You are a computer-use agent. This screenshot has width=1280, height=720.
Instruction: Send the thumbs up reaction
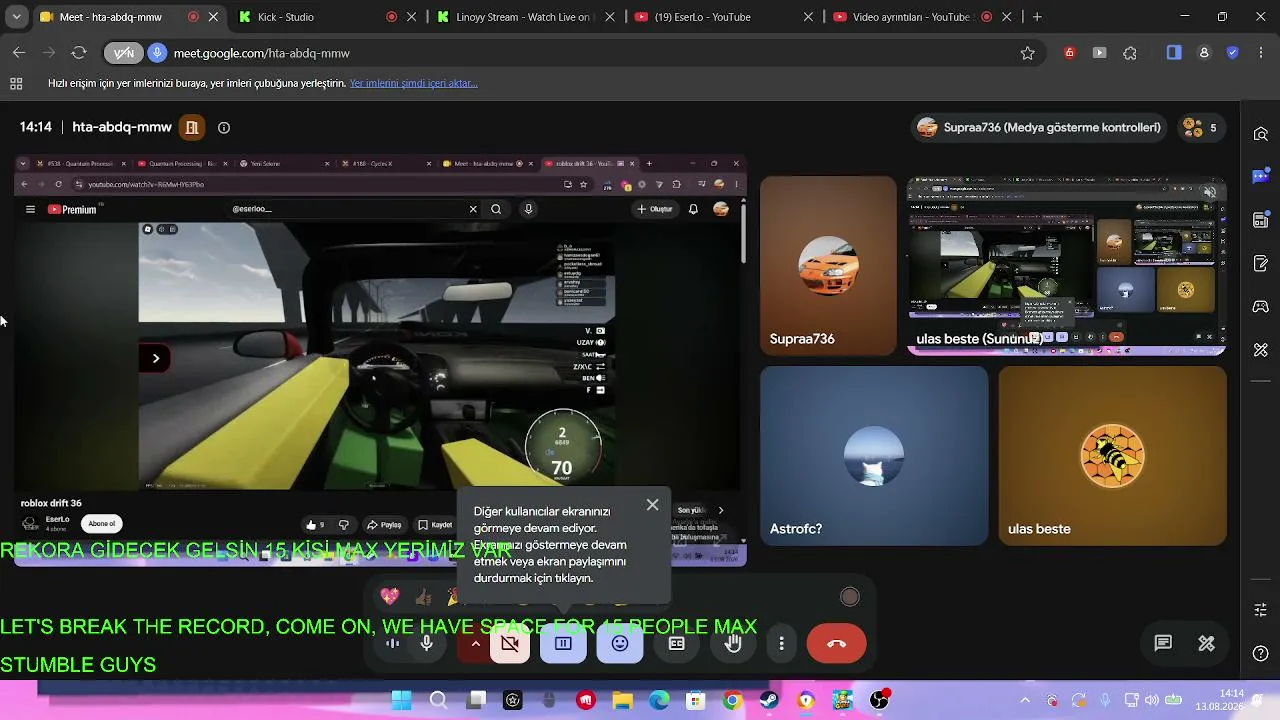point(423,597)
